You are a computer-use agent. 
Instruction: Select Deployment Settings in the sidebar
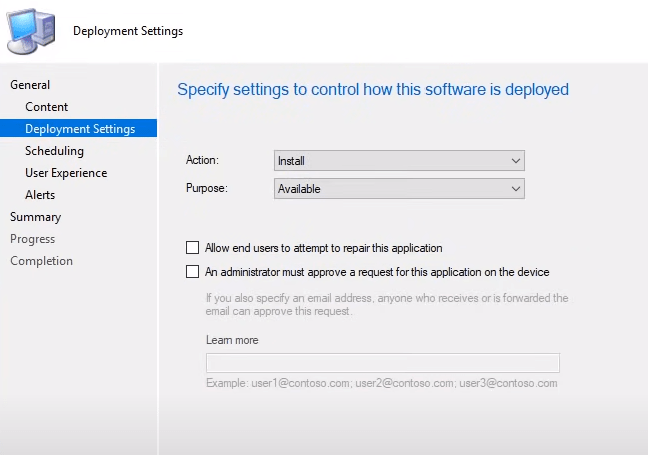[79, 129]
